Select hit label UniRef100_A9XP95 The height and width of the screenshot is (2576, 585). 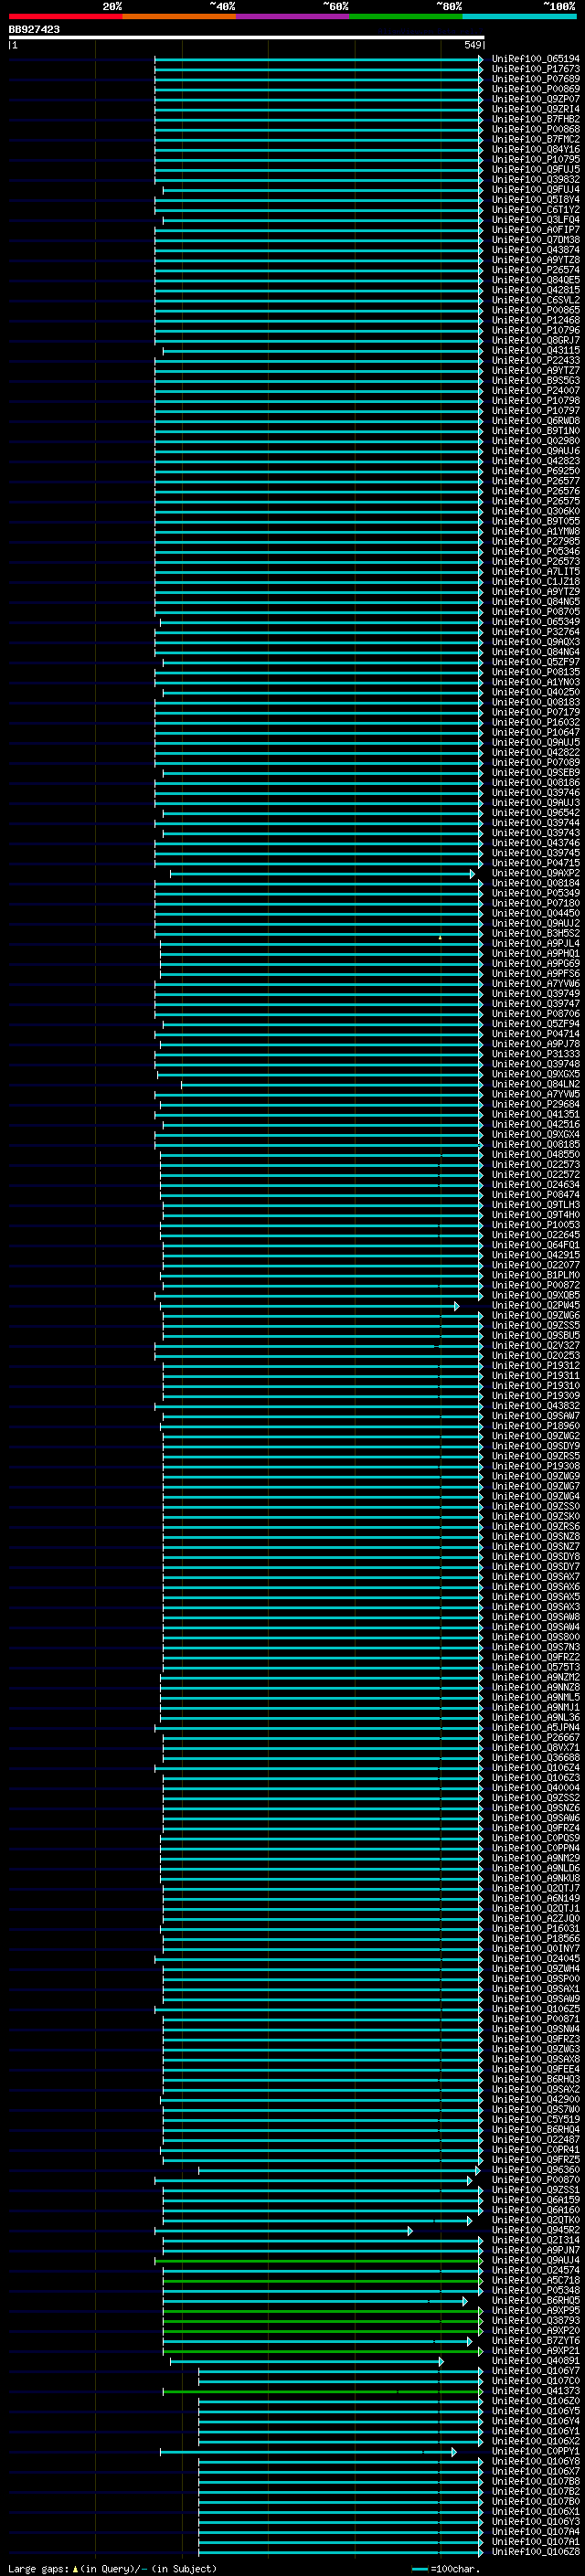pyautogui.click(x=535, y=2310)
